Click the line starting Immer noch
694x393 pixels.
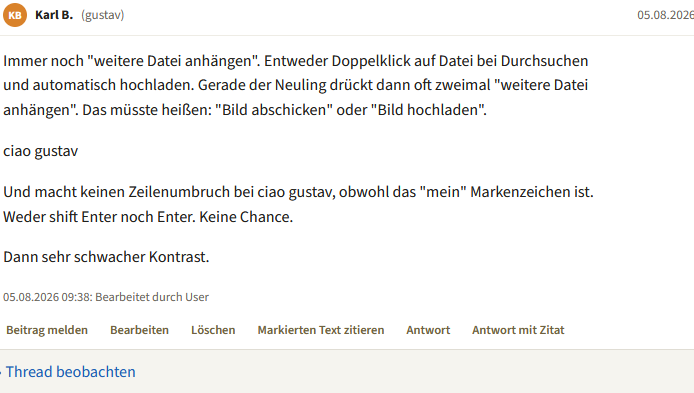[x=296, y=61]
